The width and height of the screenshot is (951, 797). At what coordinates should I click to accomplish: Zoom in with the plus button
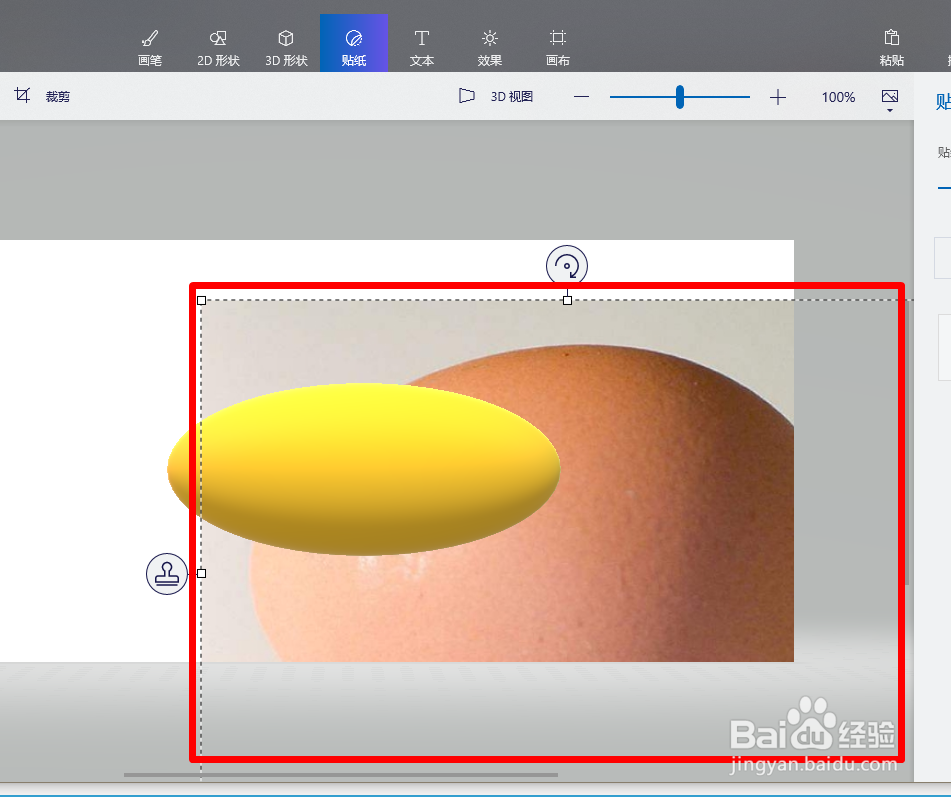pyautogui.click(x=778, y=96)
